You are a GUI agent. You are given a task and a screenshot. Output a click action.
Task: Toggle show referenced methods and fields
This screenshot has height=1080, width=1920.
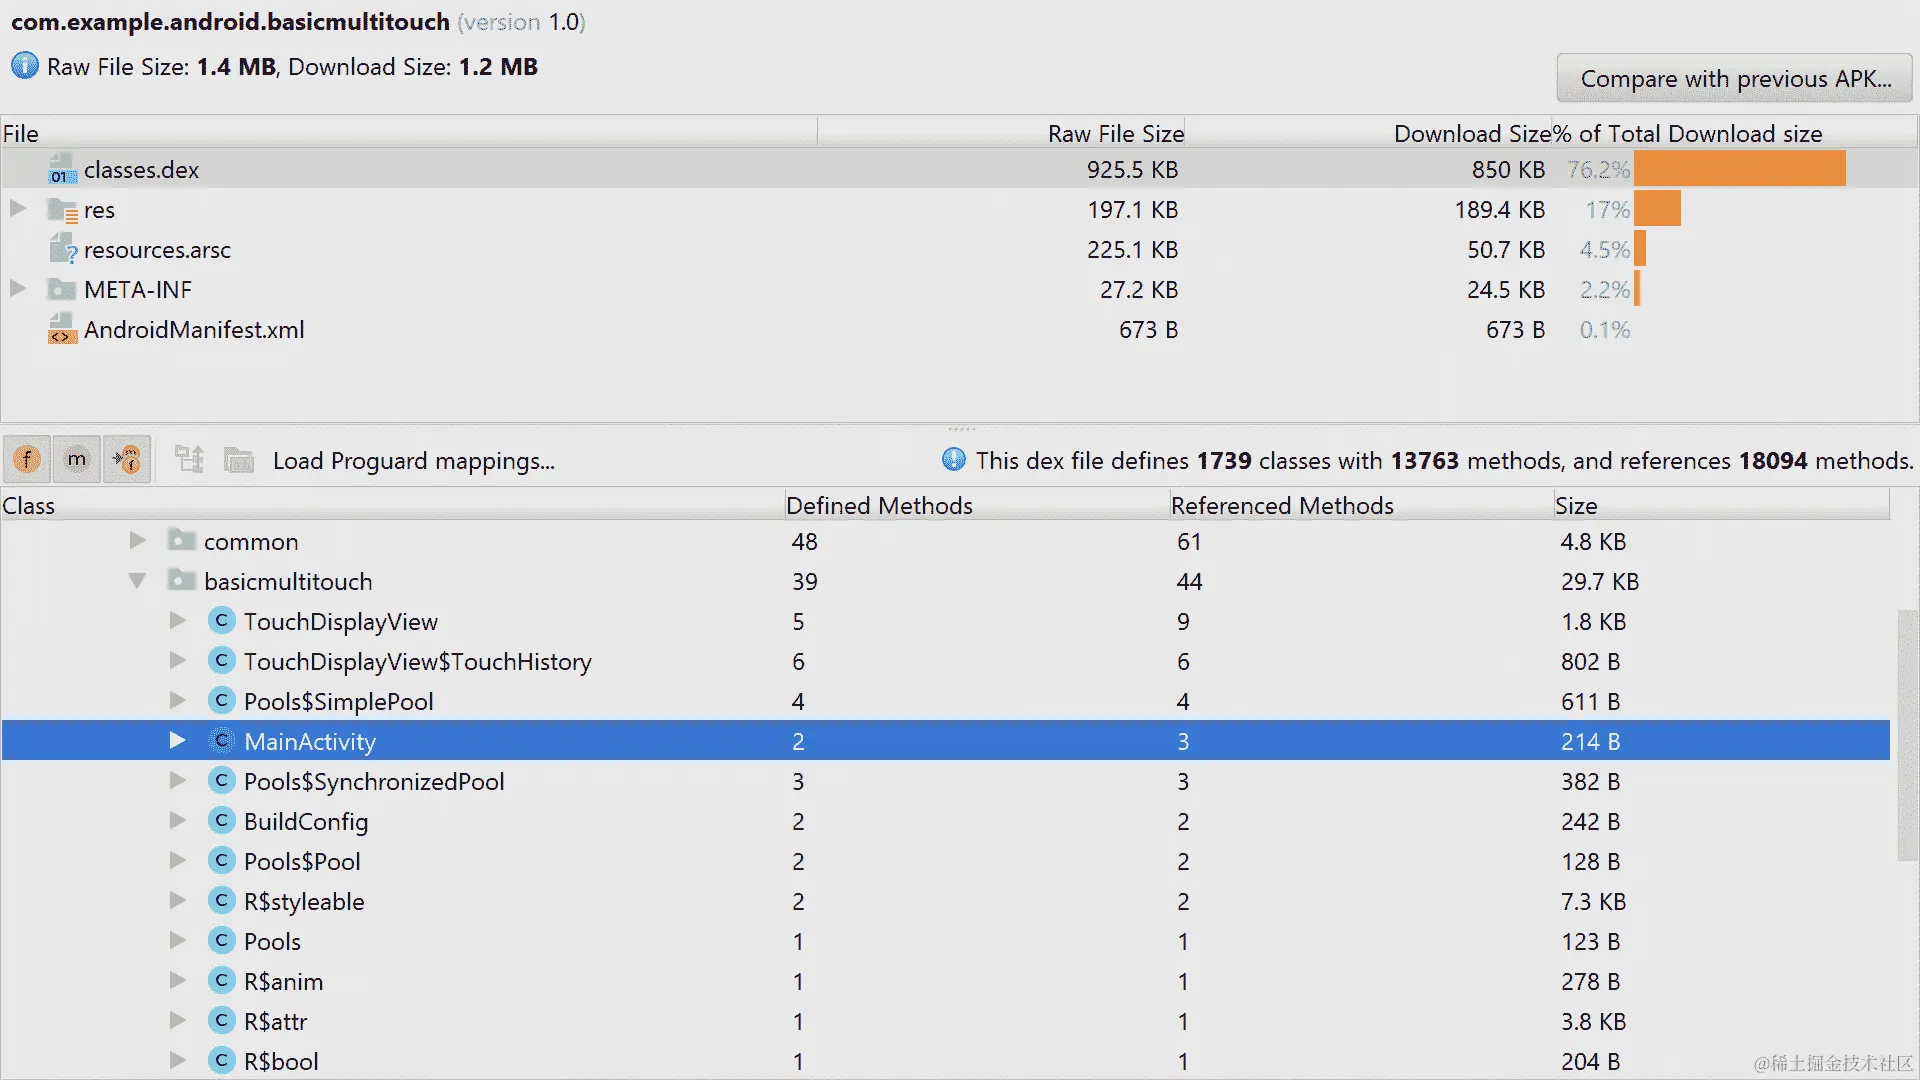[x=127, y=460]
